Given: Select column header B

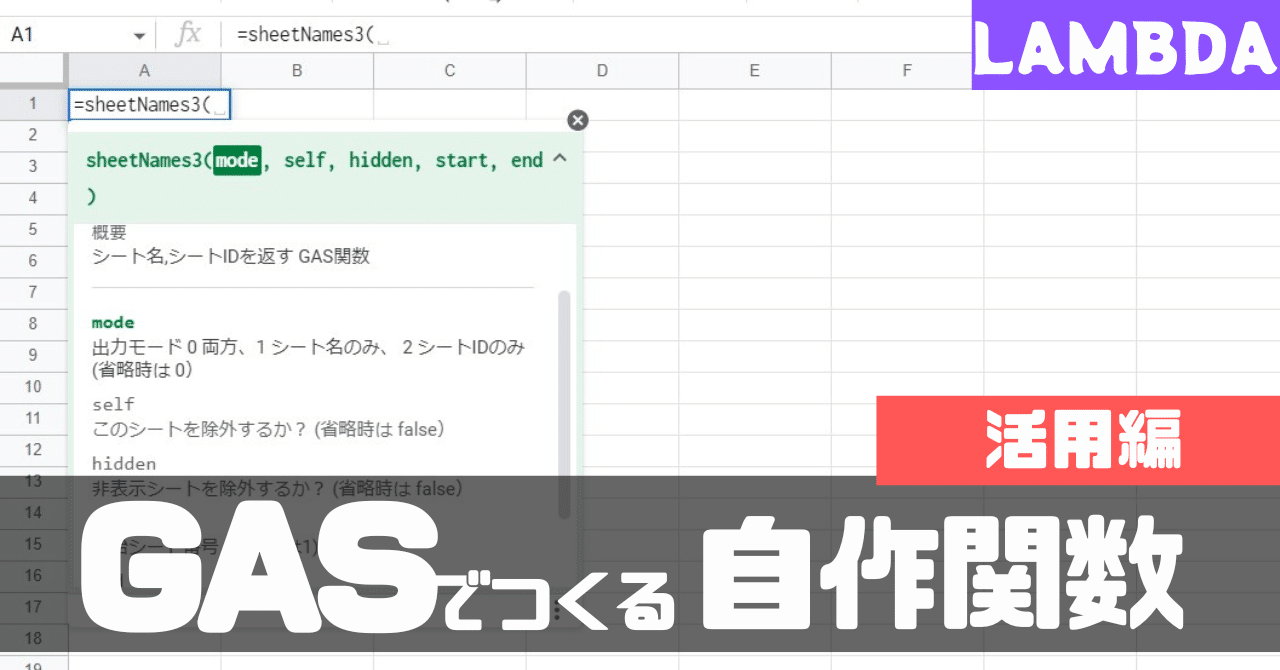Looking at the screenshot, I should click(x=296, y=71).
